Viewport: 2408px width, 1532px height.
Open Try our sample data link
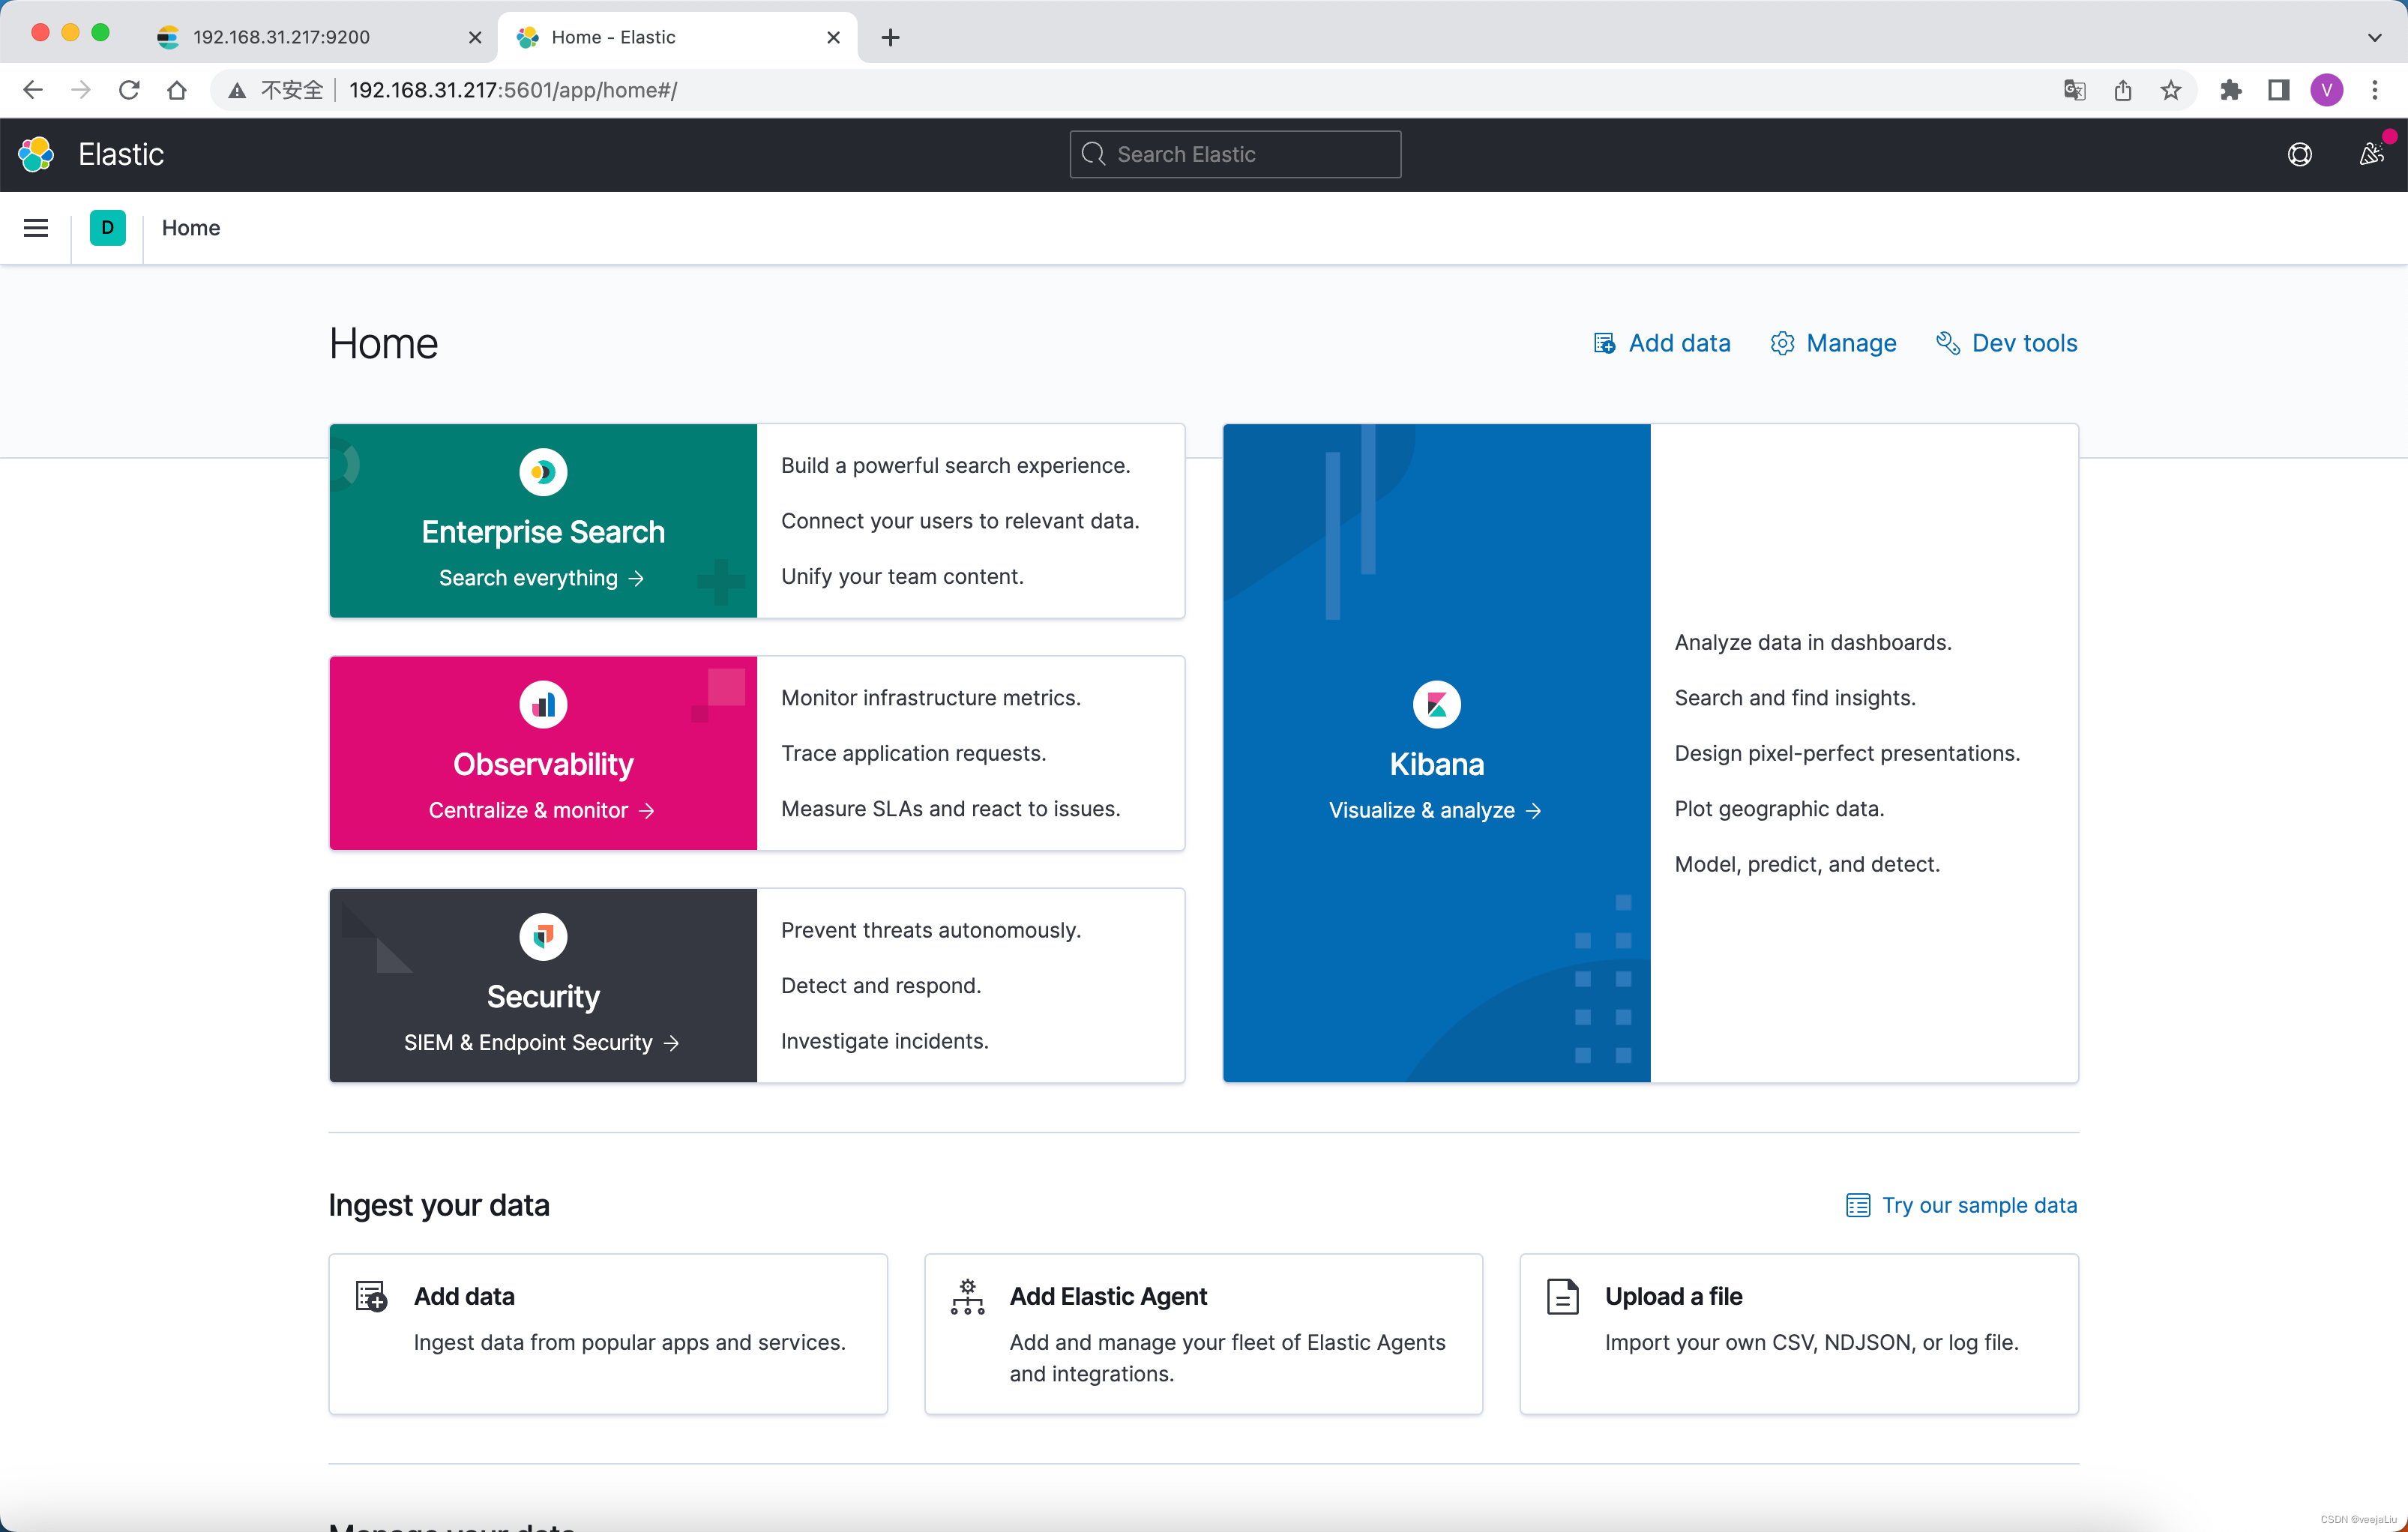coord(1961,1205)
